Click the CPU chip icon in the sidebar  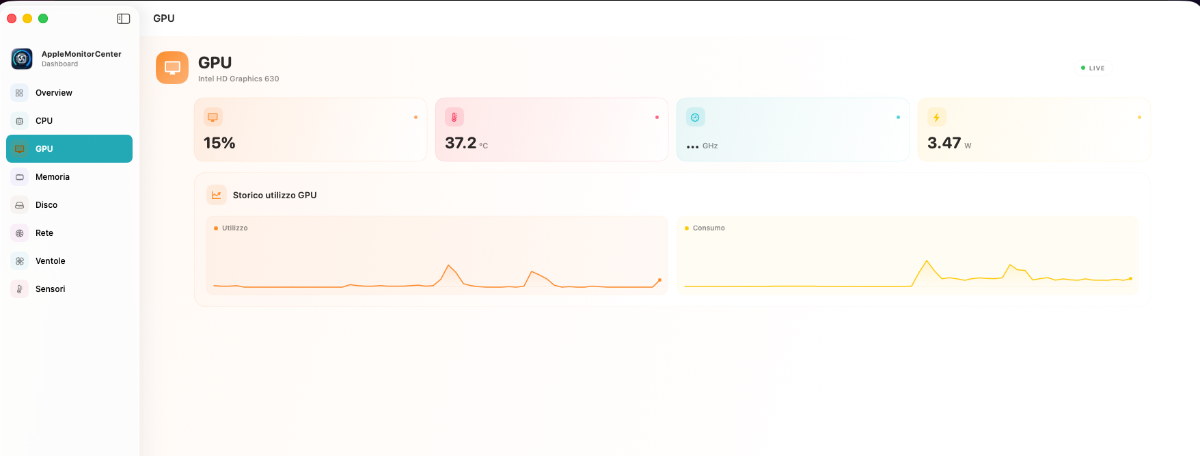coord(19,121)
